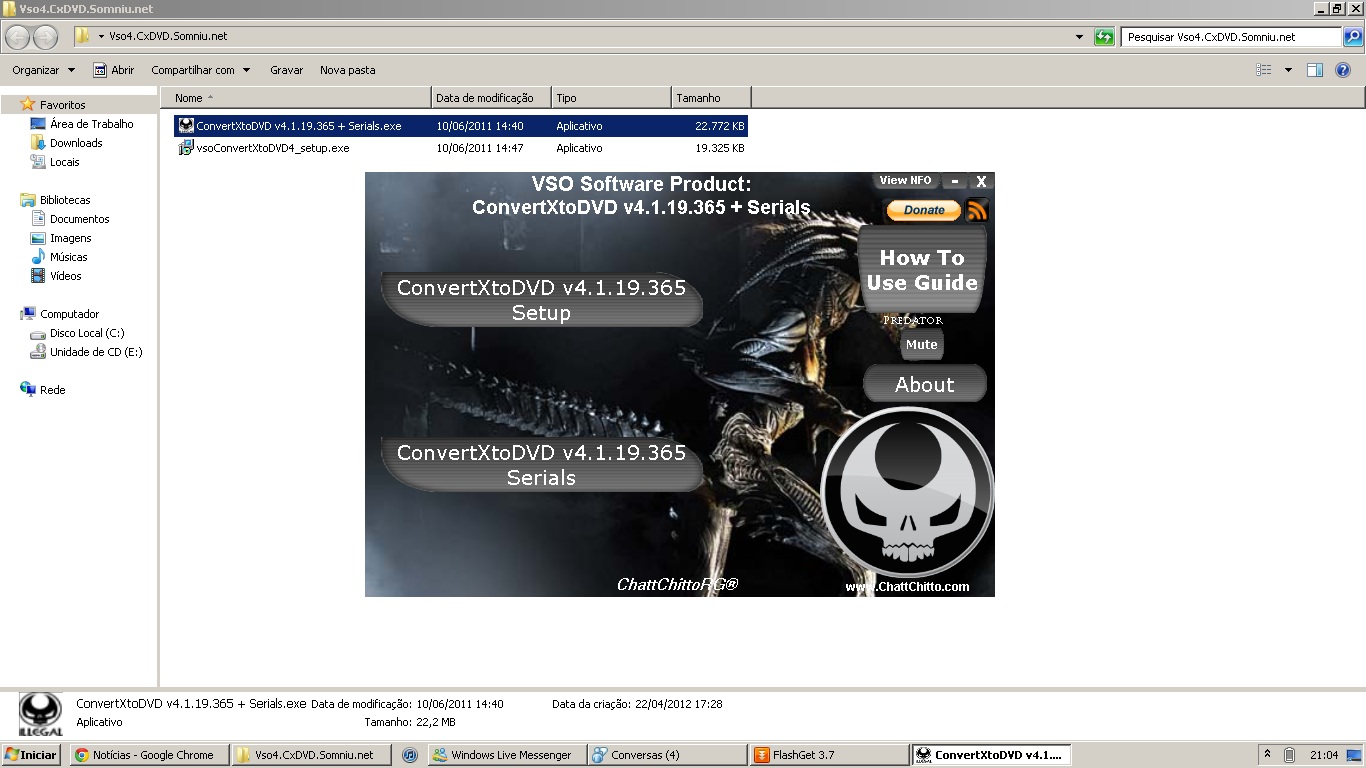
Task: Open the Organizar dropdown menu
Action: click(43, 70)
